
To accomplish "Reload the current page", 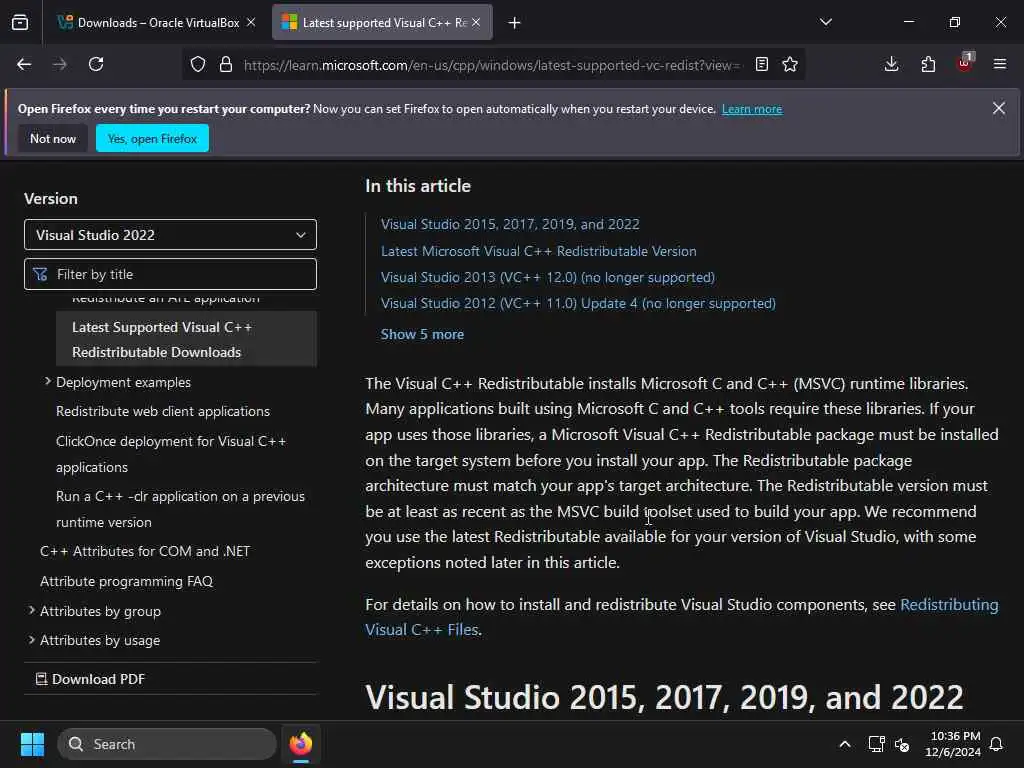I will 96,64.
